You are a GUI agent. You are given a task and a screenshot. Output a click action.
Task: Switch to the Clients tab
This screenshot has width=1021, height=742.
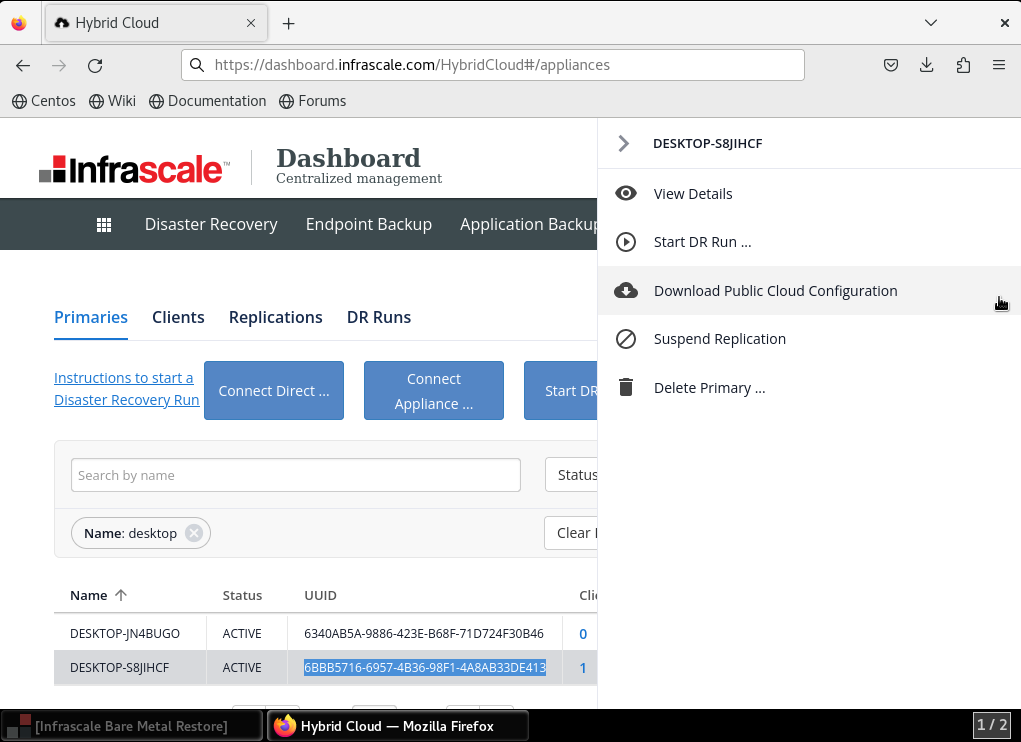[x=178, y=317]
